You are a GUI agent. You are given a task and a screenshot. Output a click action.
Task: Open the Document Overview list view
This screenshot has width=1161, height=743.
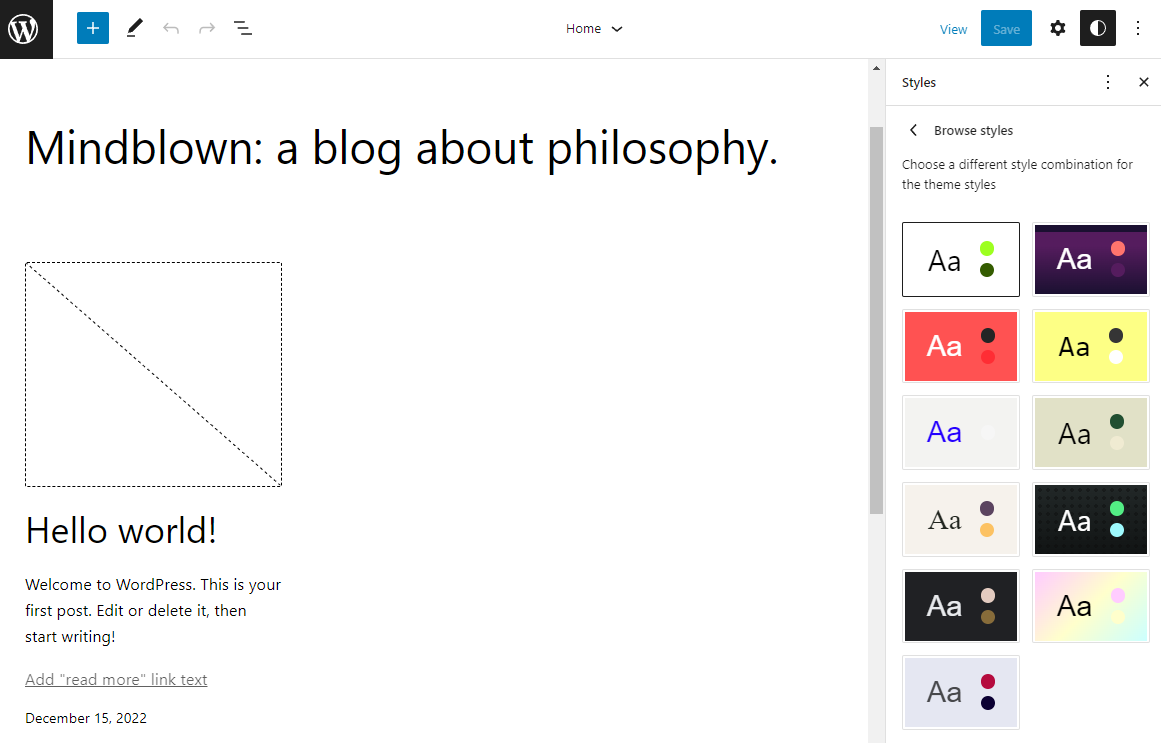pos(243,28)
